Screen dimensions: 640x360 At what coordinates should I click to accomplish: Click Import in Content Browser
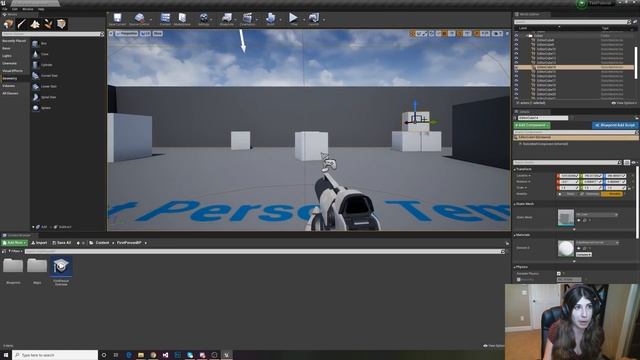pyautogui.click(x=39, y=243)
